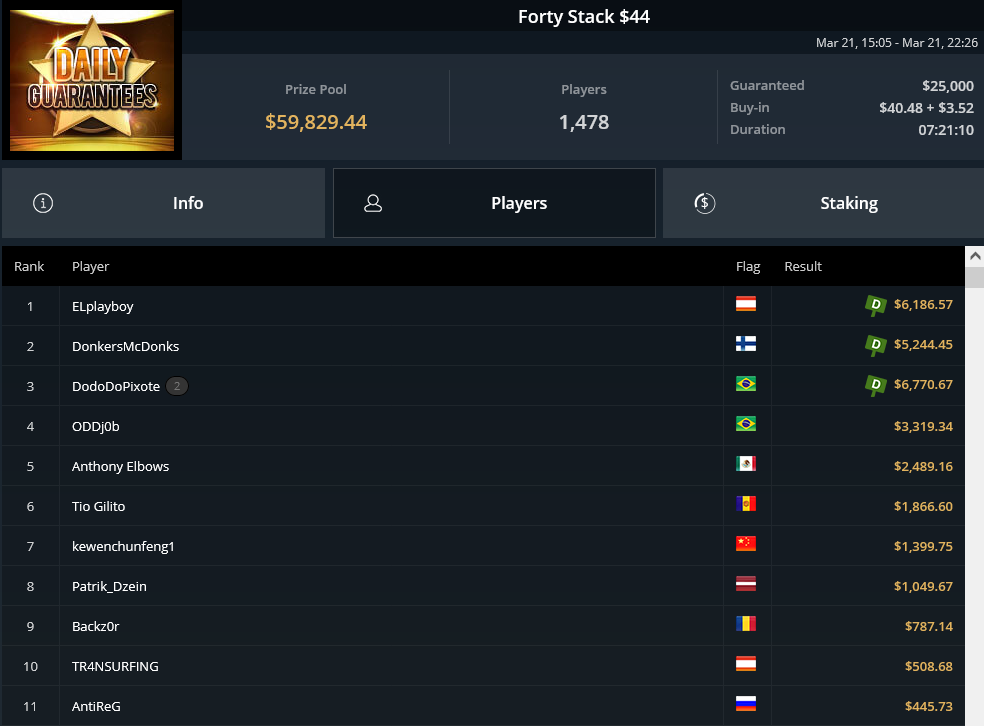Click the green deal badge for ELplayboy
The image size is (984, 726).
875,305
